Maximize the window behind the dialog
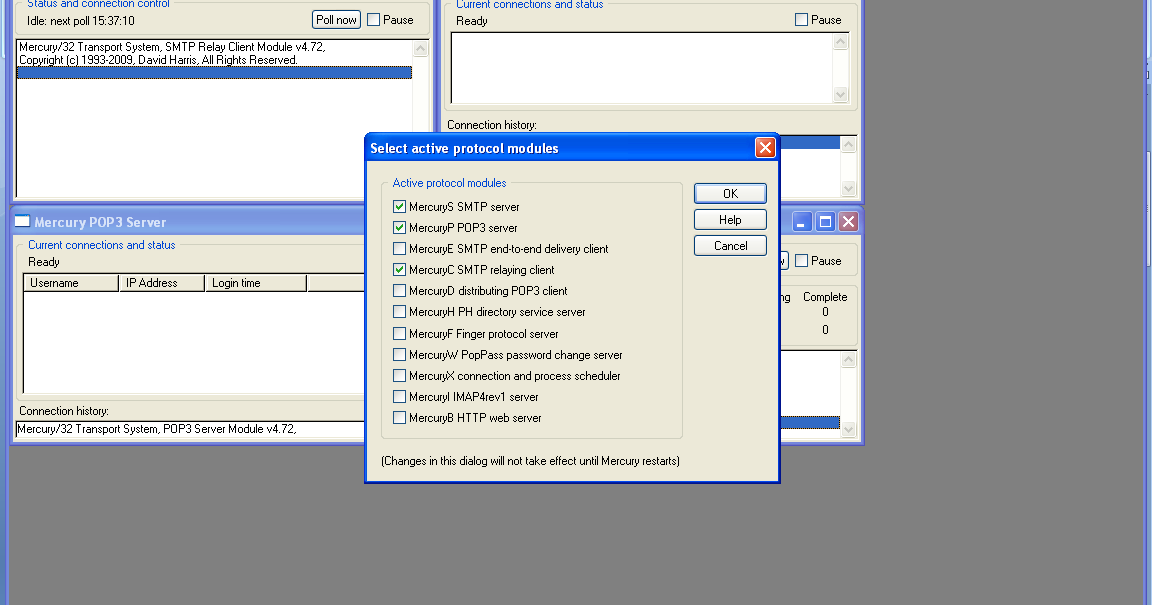The image size is (1152, 605). tap(825, 222)
